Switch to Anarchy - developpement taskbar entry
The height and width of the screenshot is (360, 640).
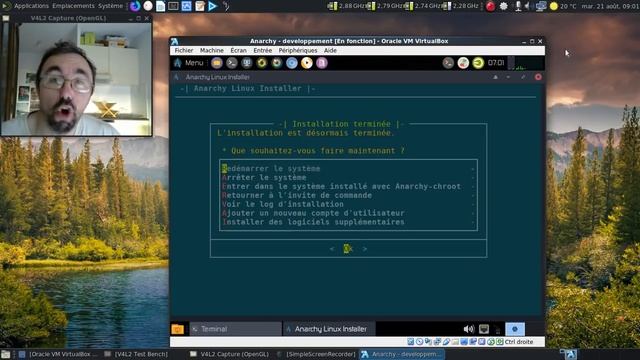(x=402, y=354)
